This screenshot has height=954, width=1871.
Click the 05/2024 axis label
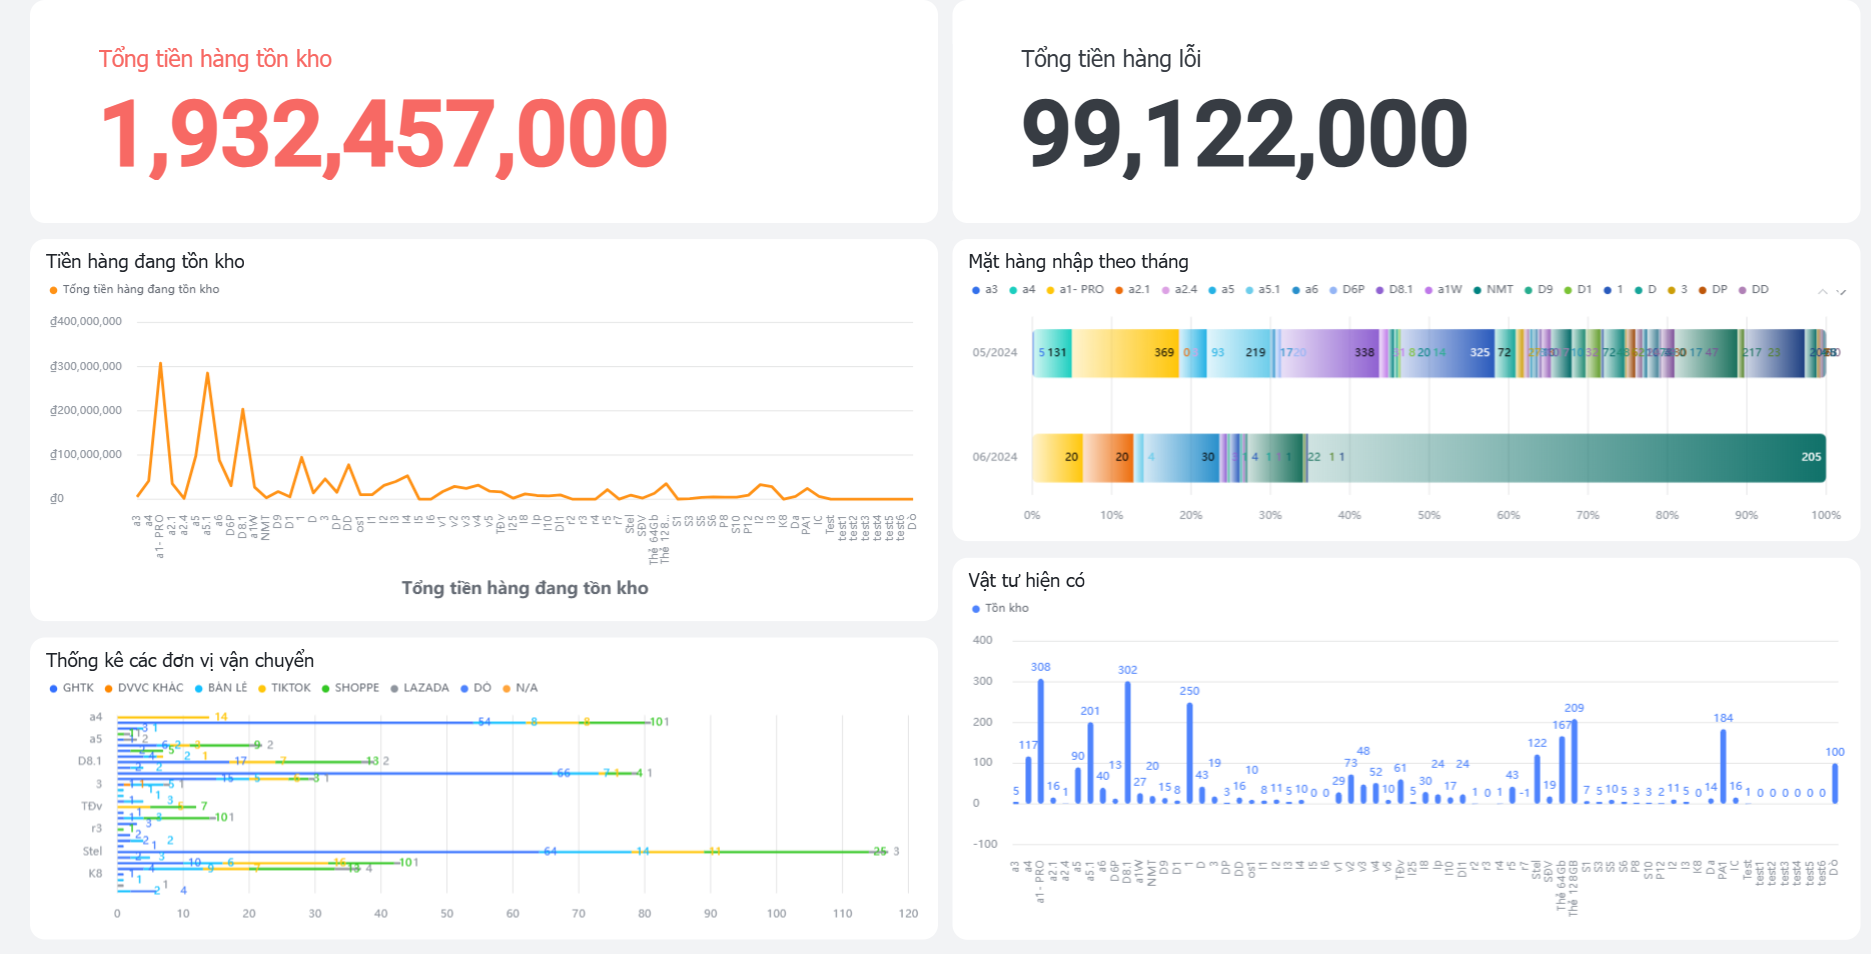pos(994,353)
